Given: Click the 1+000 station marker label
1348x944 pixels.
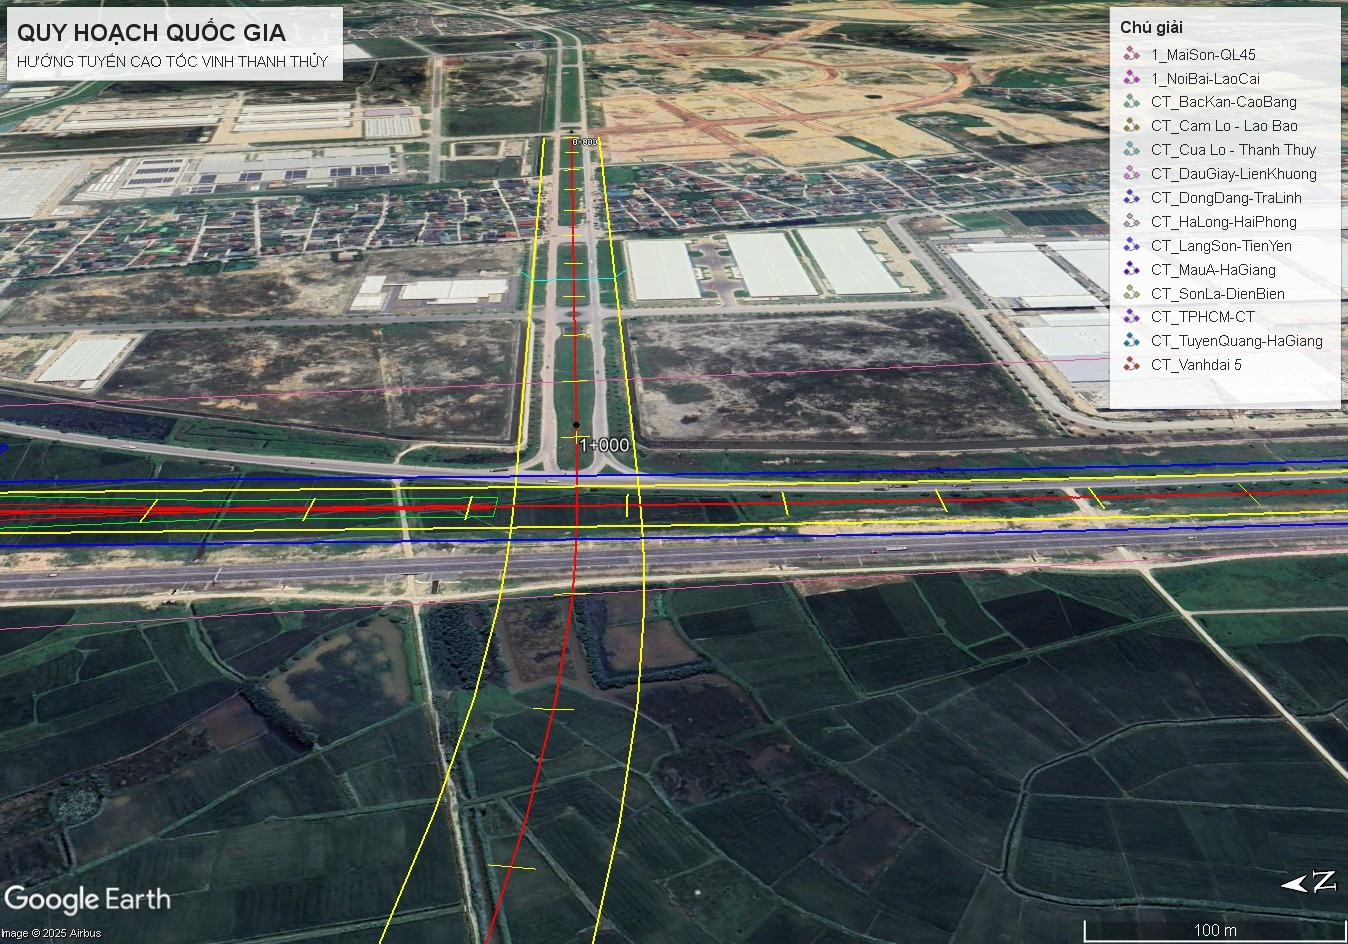Looking at the screenshot, I should pyautogui.click(x=604, y=445).
